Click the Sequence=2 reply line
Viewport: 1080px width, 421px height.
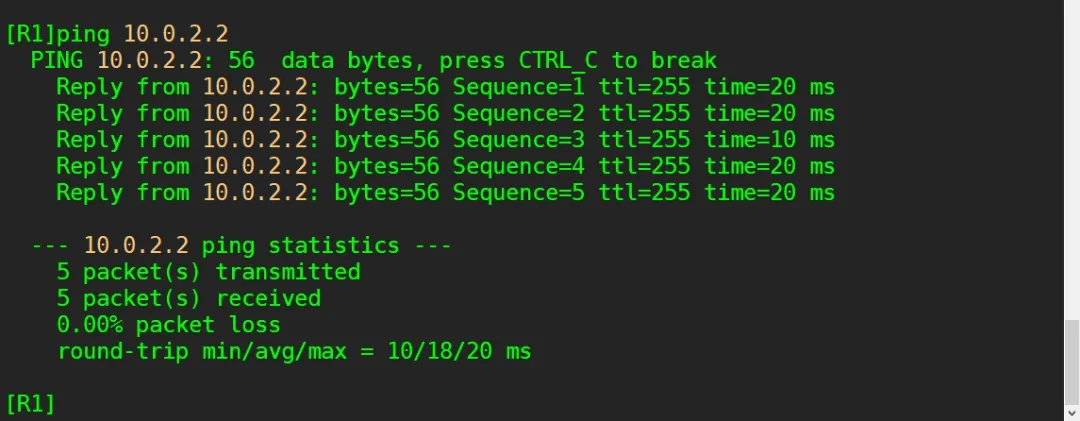click(x=445, y=113)
